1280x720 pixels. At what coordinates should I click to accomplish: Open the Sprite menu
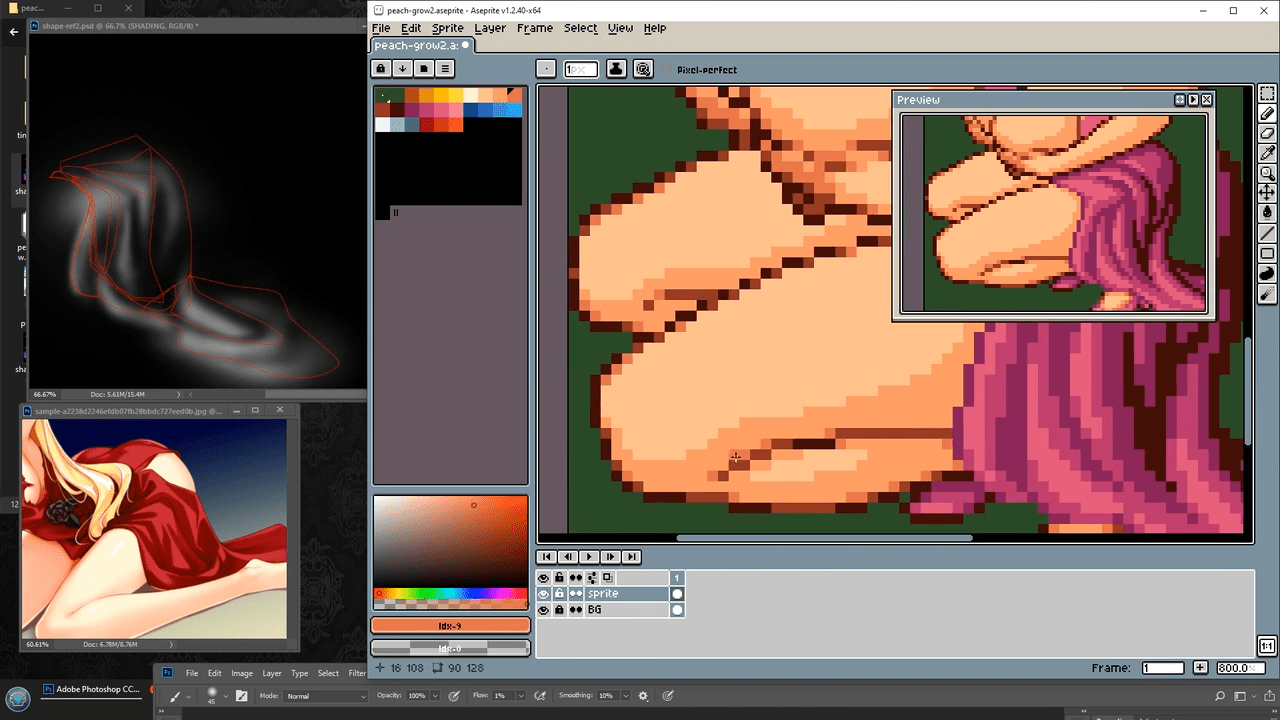pyautogui.click(x=447, y=28)
